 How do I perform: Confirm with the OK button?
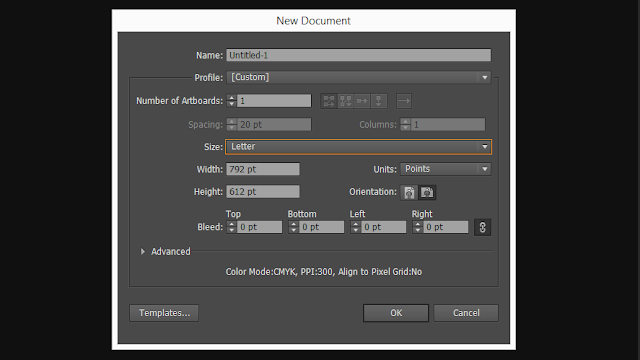396,313
